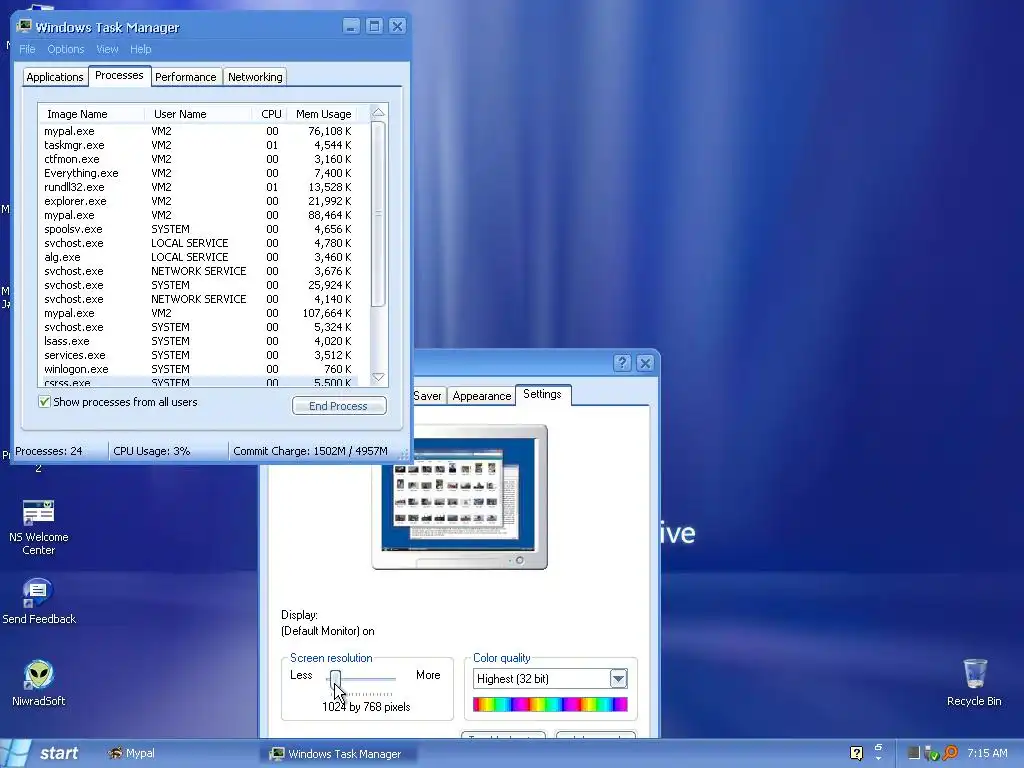The width and height of the screenshot is (1024, 768).
Task: Click the color quality rainbow bar
Action: tap(550, 704)
